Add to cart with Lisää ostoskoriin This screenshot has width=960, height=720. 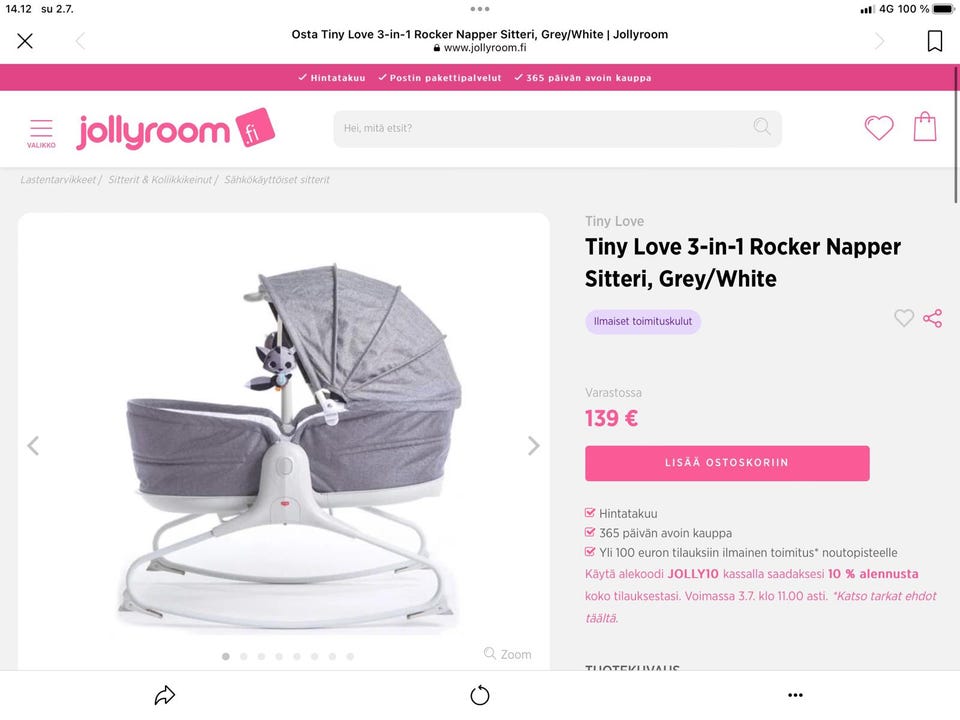tap(727, 463)
